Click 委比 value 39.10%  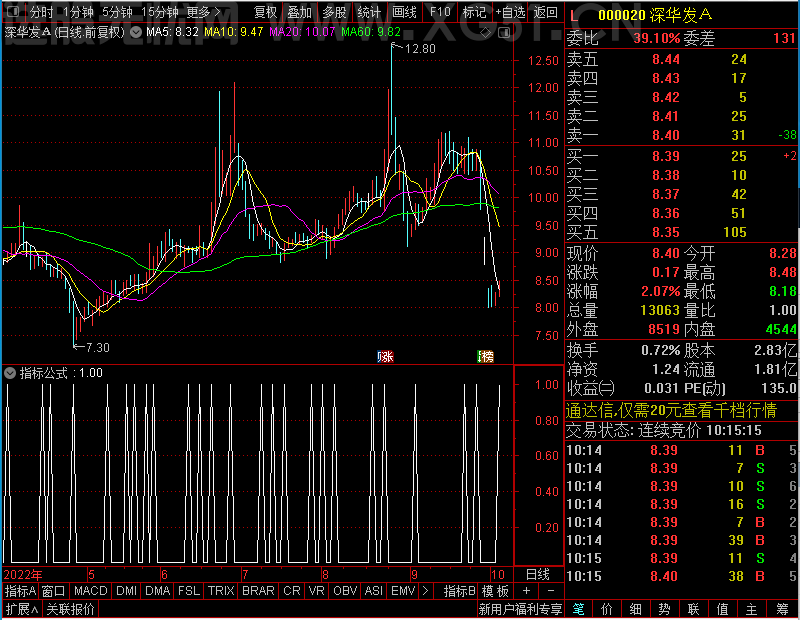(657, 38)
